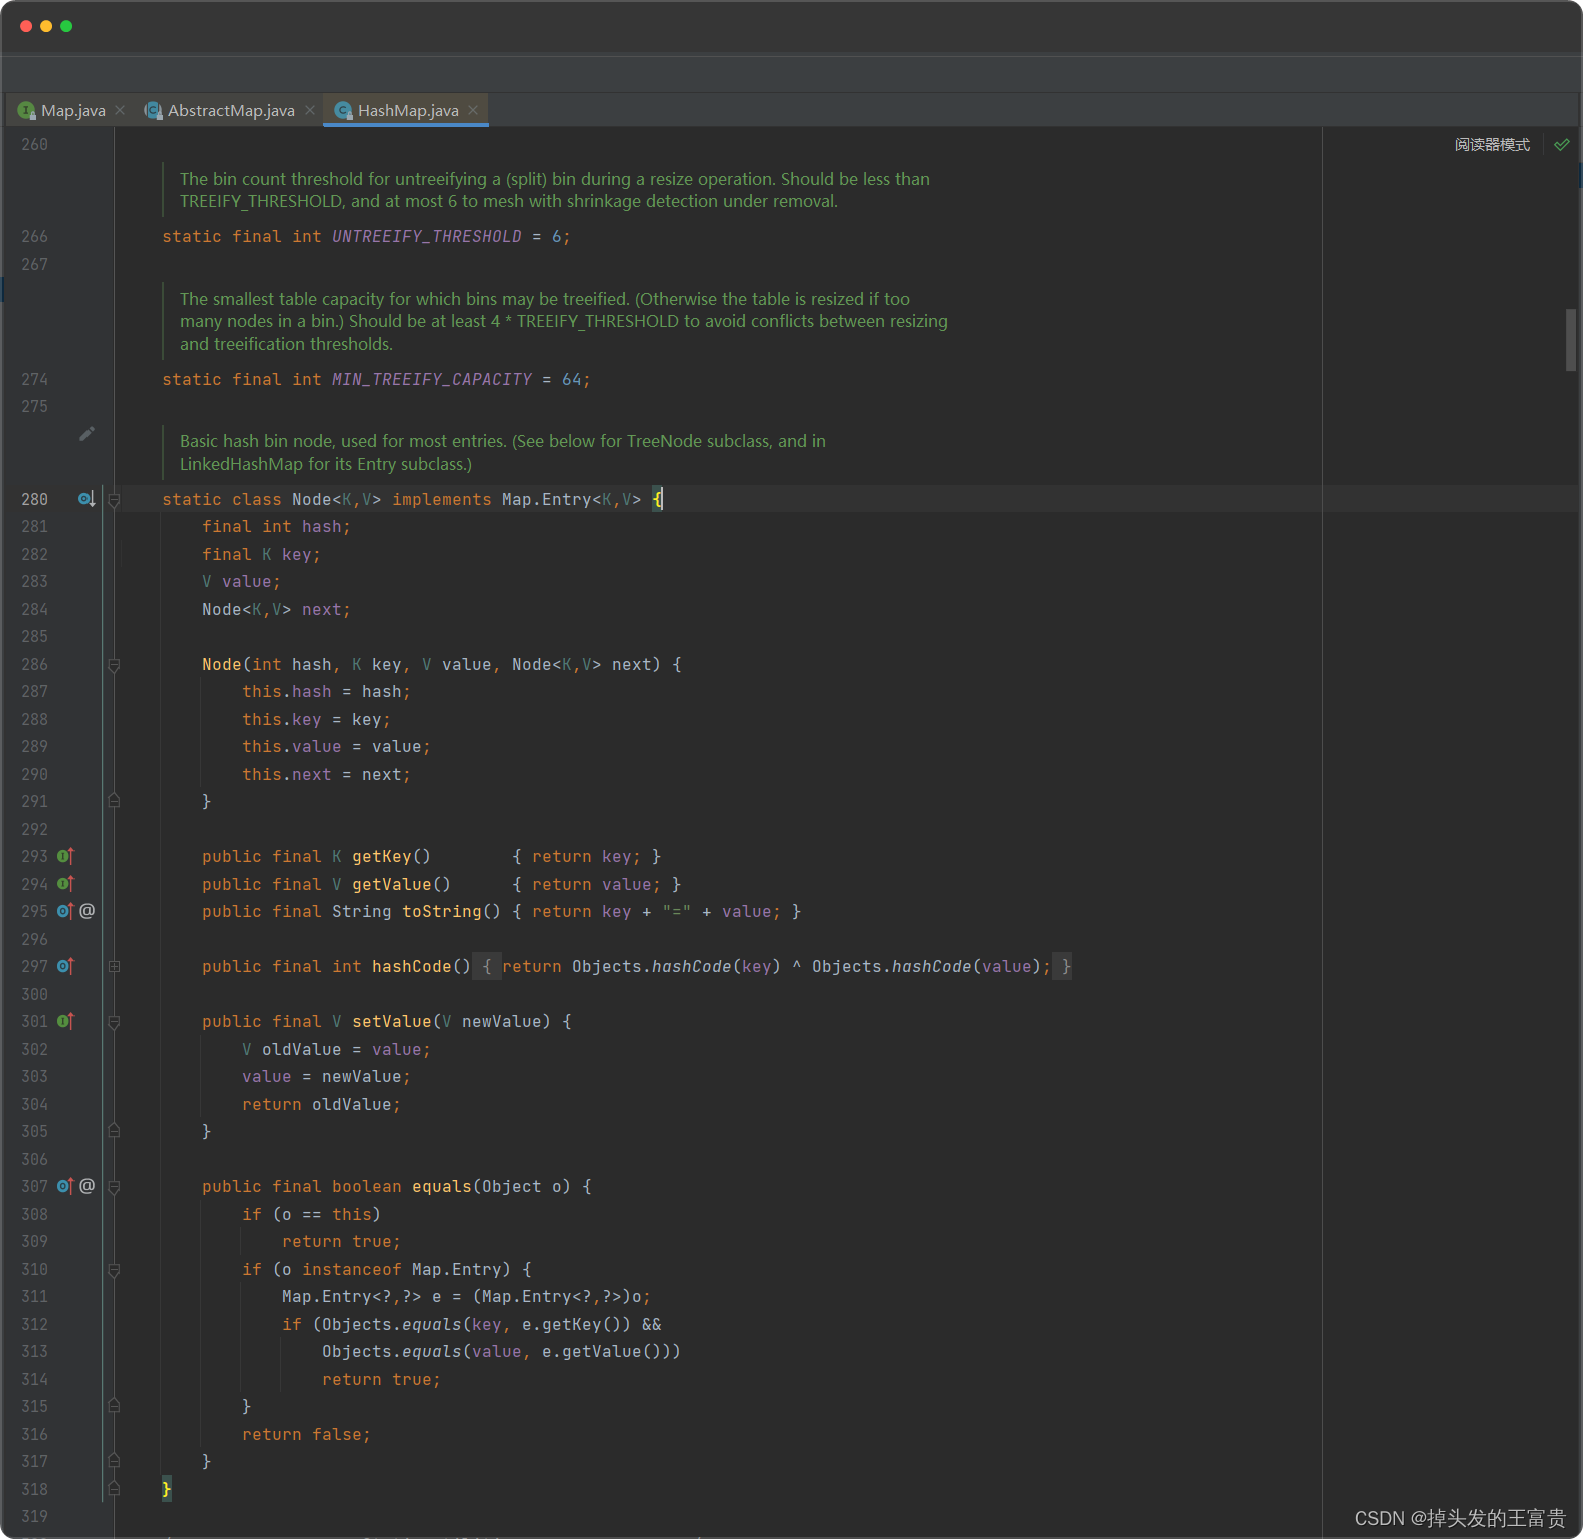Click the 'final int hash;' field declaration
Screen dimensions: 1583x1539
276,527
